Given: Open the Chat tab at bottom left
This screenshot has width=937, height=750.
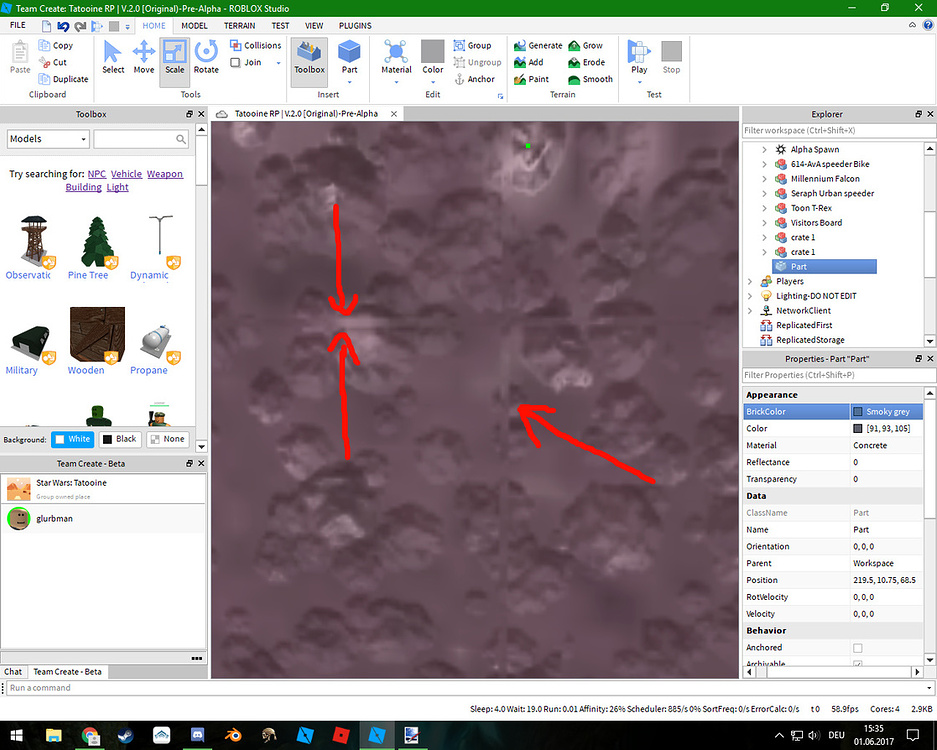Looking at the screenshot, I should (x=13, y=671).
